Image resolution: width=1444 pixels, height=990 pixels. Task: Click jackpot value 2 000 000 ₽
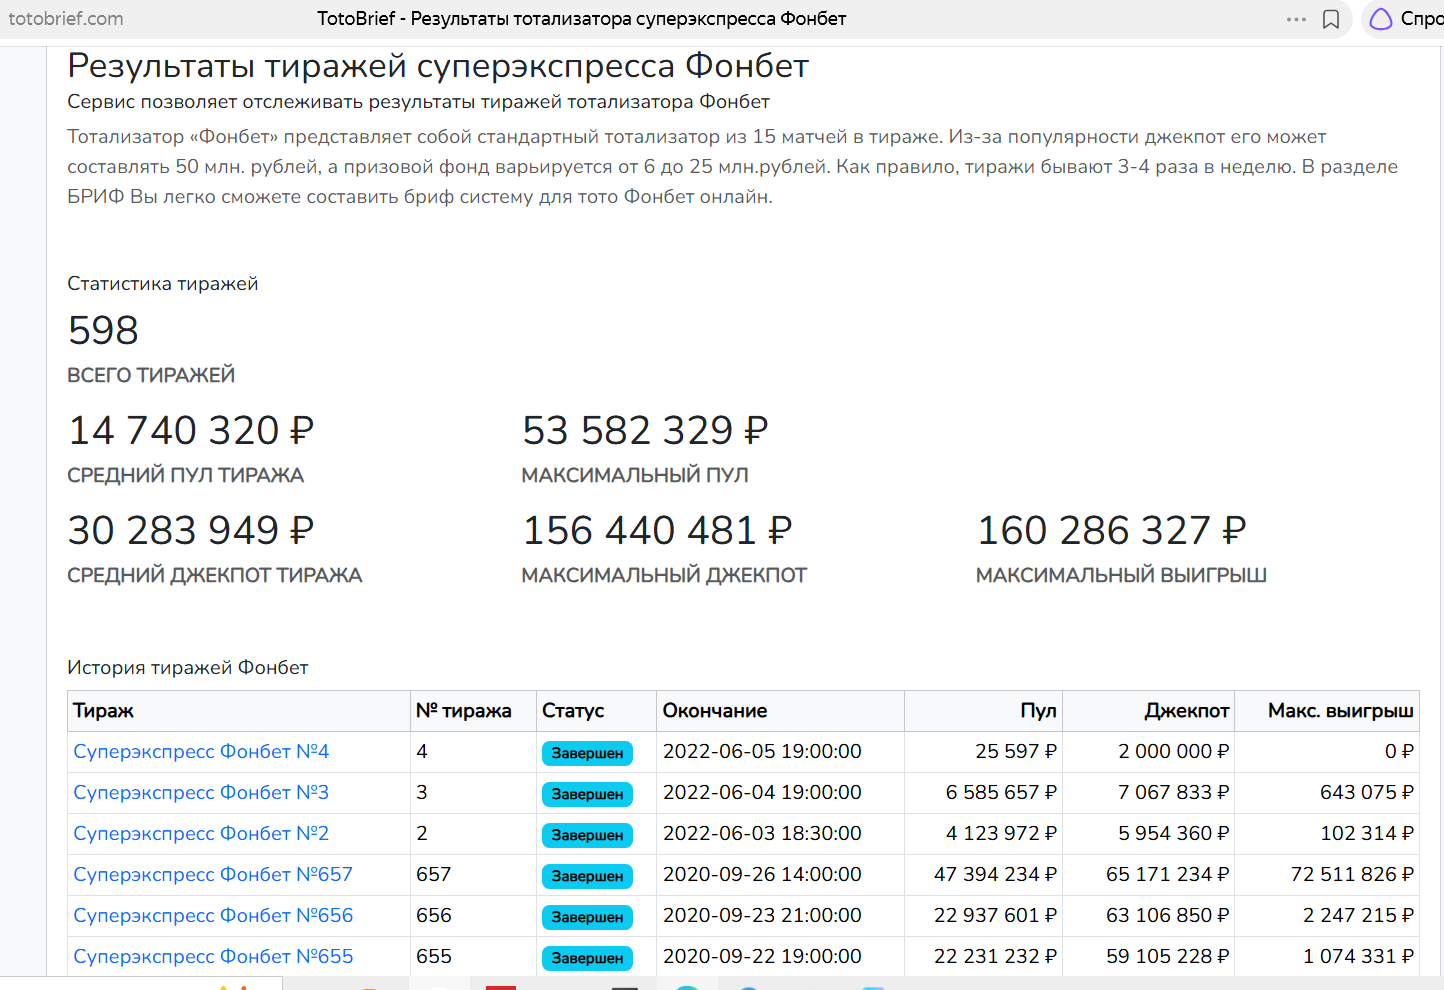[1174, 751]
